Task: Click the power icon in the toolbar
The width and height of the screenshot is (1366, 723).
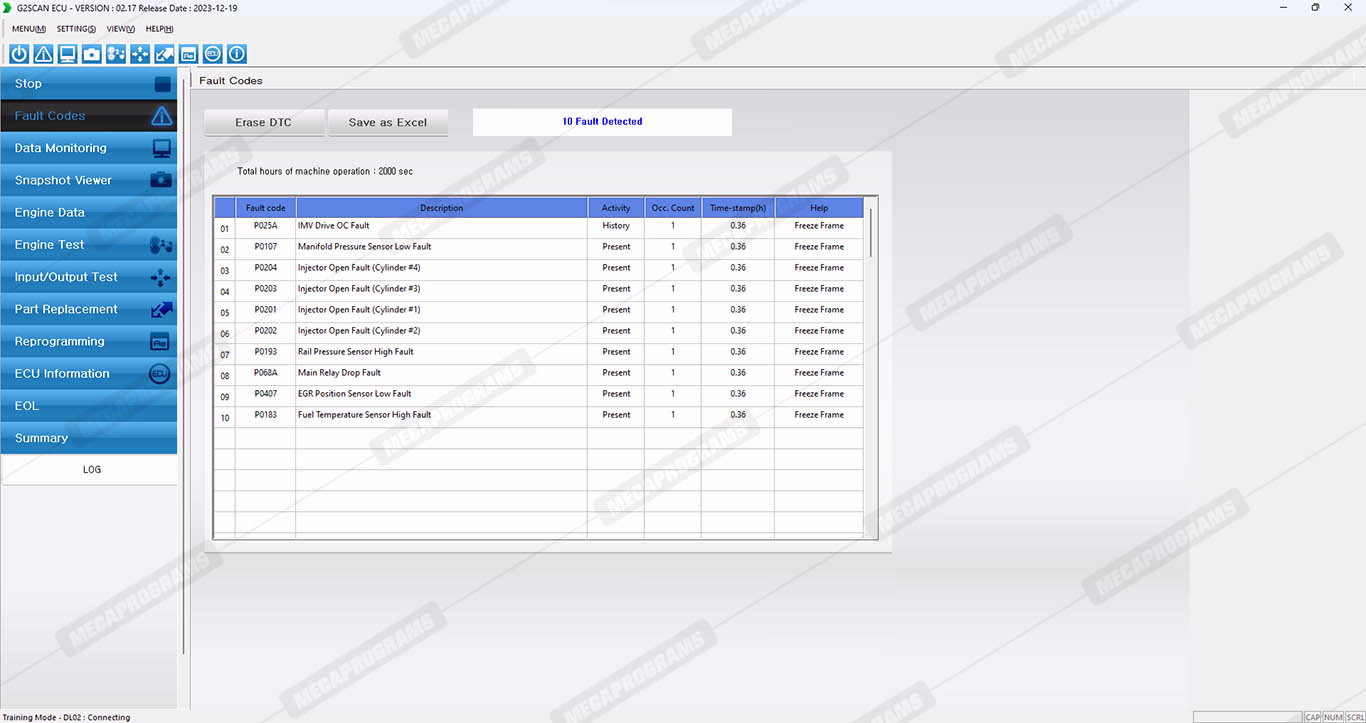Action: click(x=19, y=54)
